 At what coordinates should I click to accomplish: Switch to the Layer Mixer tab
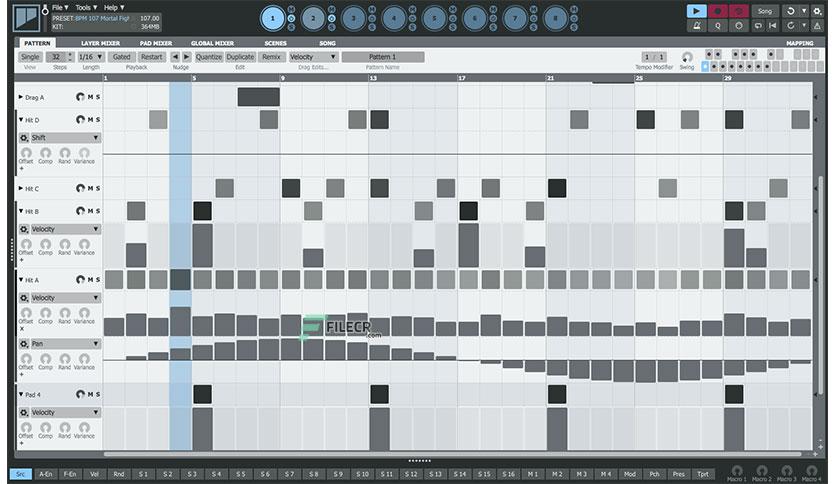tap(100, 43)
